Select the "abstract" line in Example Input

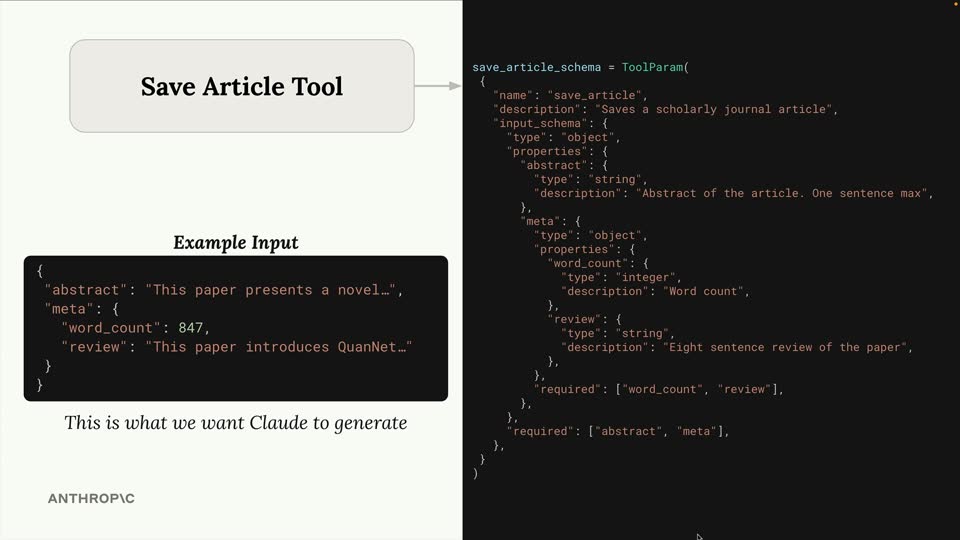coord(223,290)
